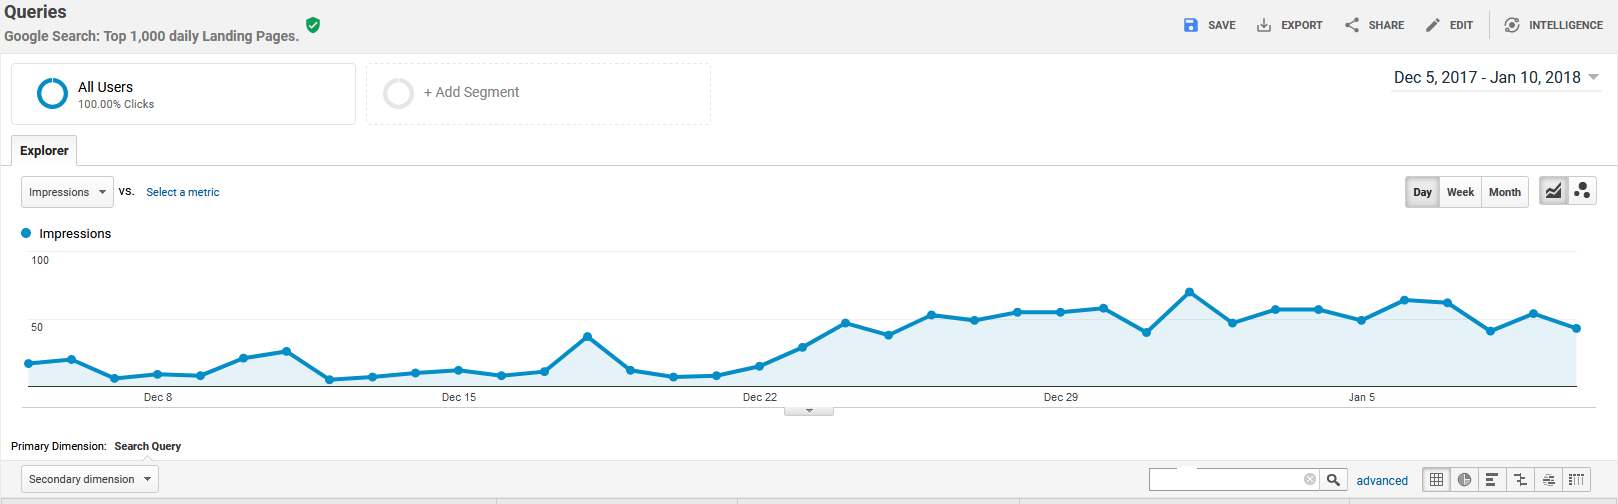Set graph granularity to Month
Screen dimensions: 1618x504
coord(1504,192)
